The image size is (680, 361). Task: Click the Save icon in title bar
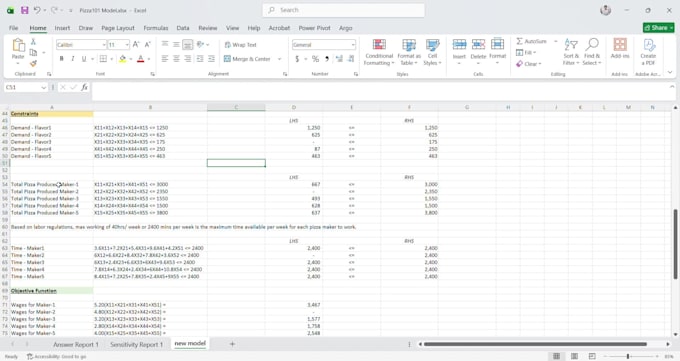pyautogui.click(x=25, y=10)
